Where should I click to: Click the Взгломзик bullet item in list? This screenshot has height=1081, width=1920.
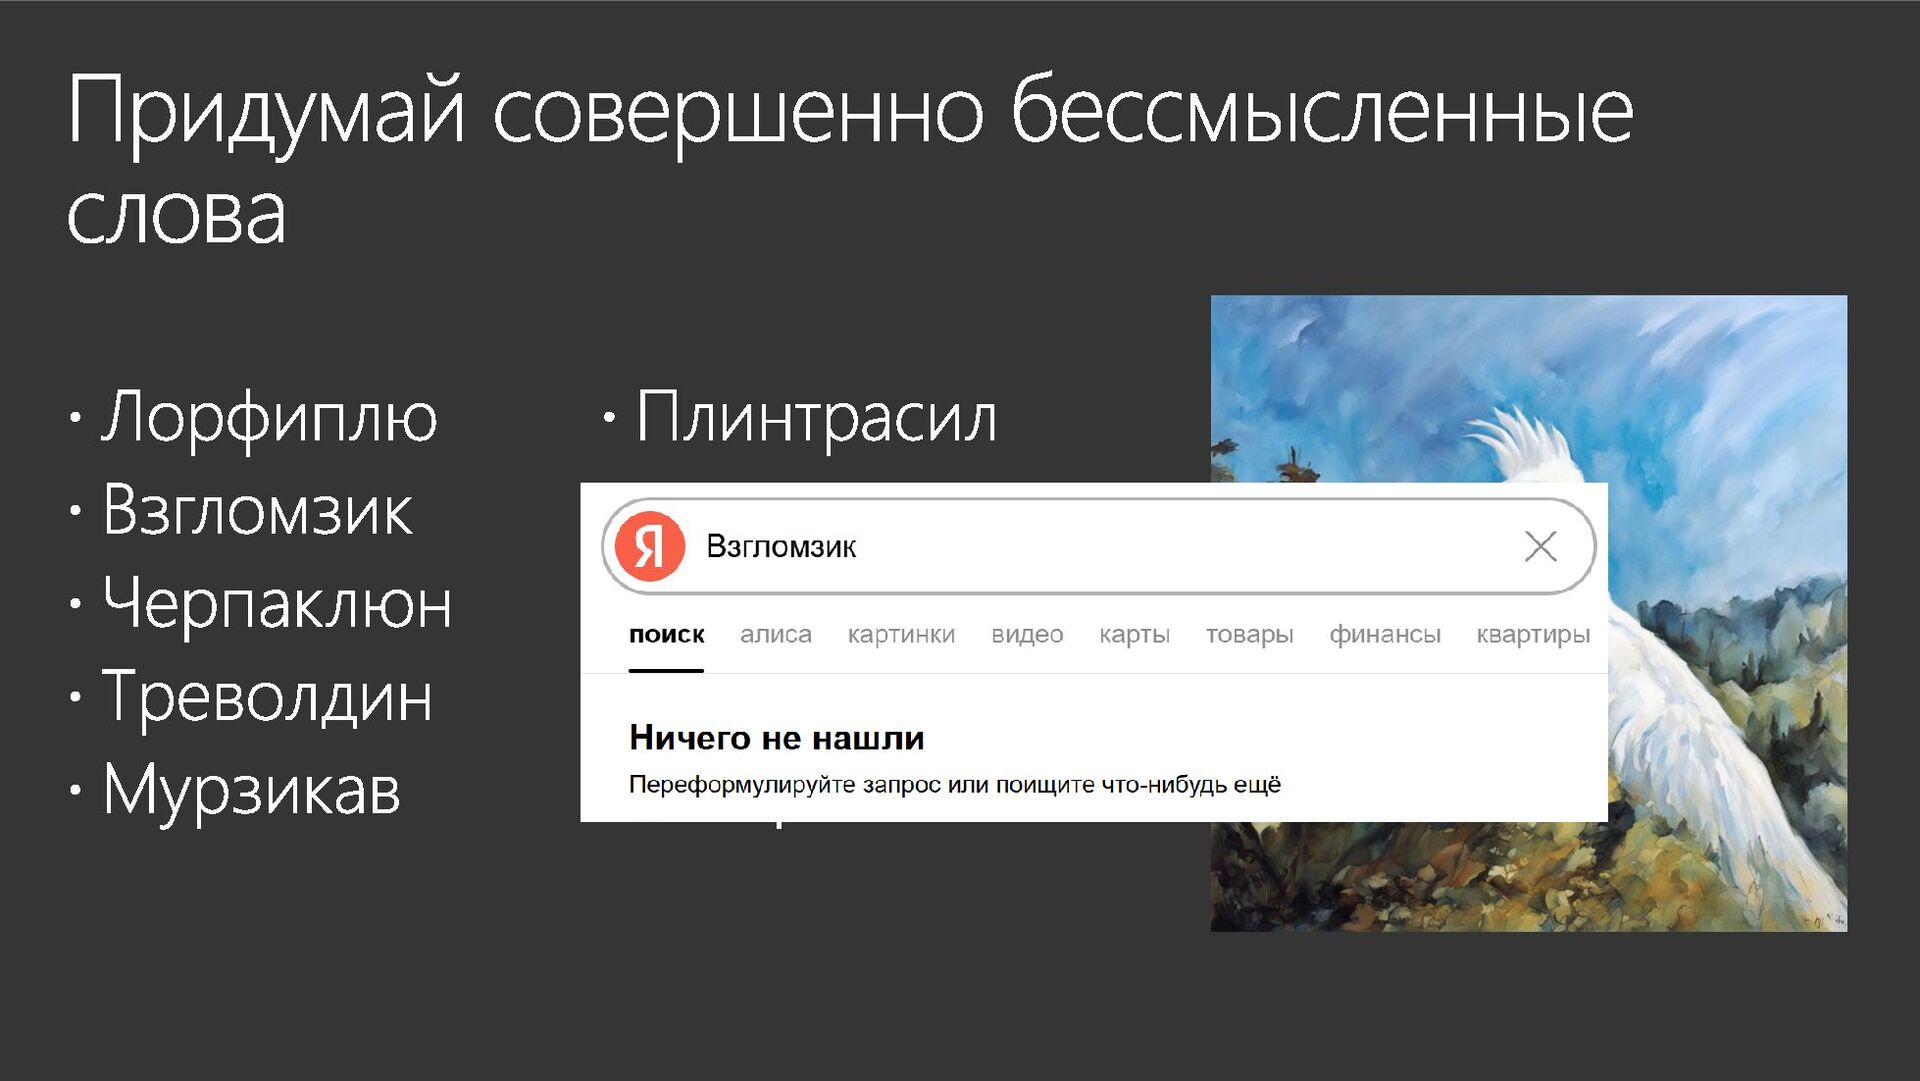[x=257, y=511]
